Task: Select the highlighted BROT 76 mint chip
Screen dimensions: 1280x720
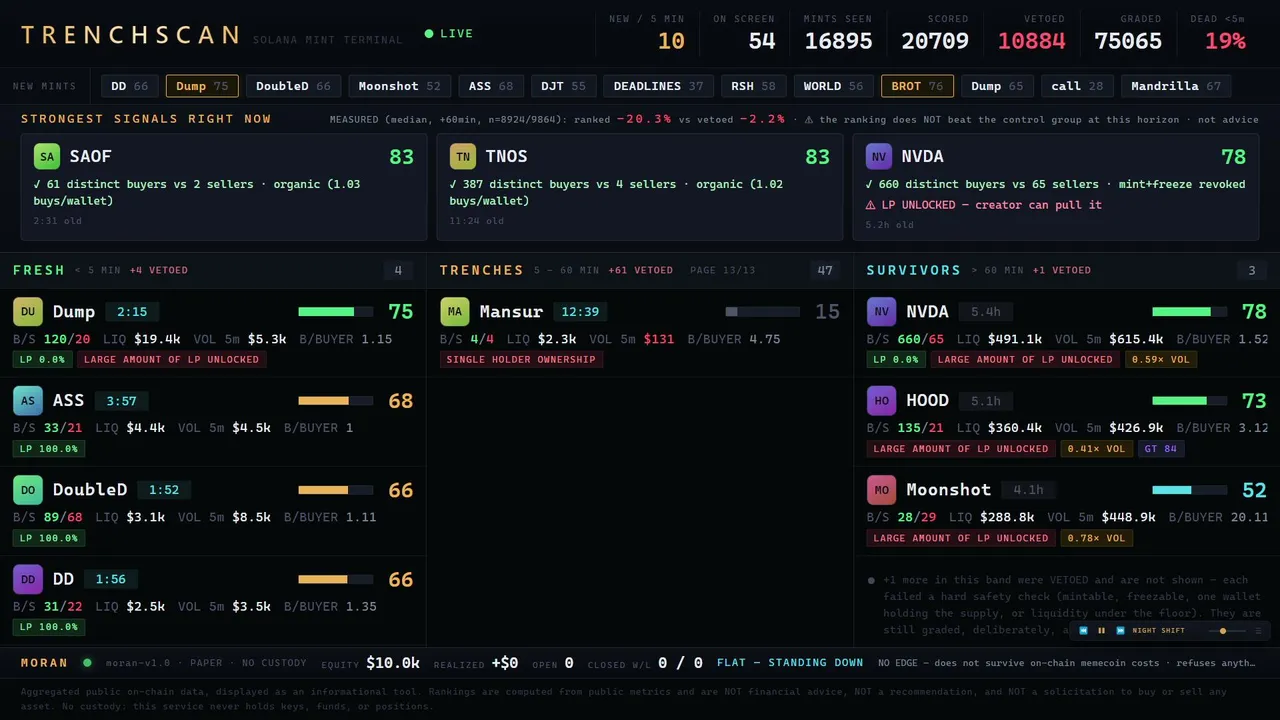Action: pyautogui.click(x=917, y=86)
